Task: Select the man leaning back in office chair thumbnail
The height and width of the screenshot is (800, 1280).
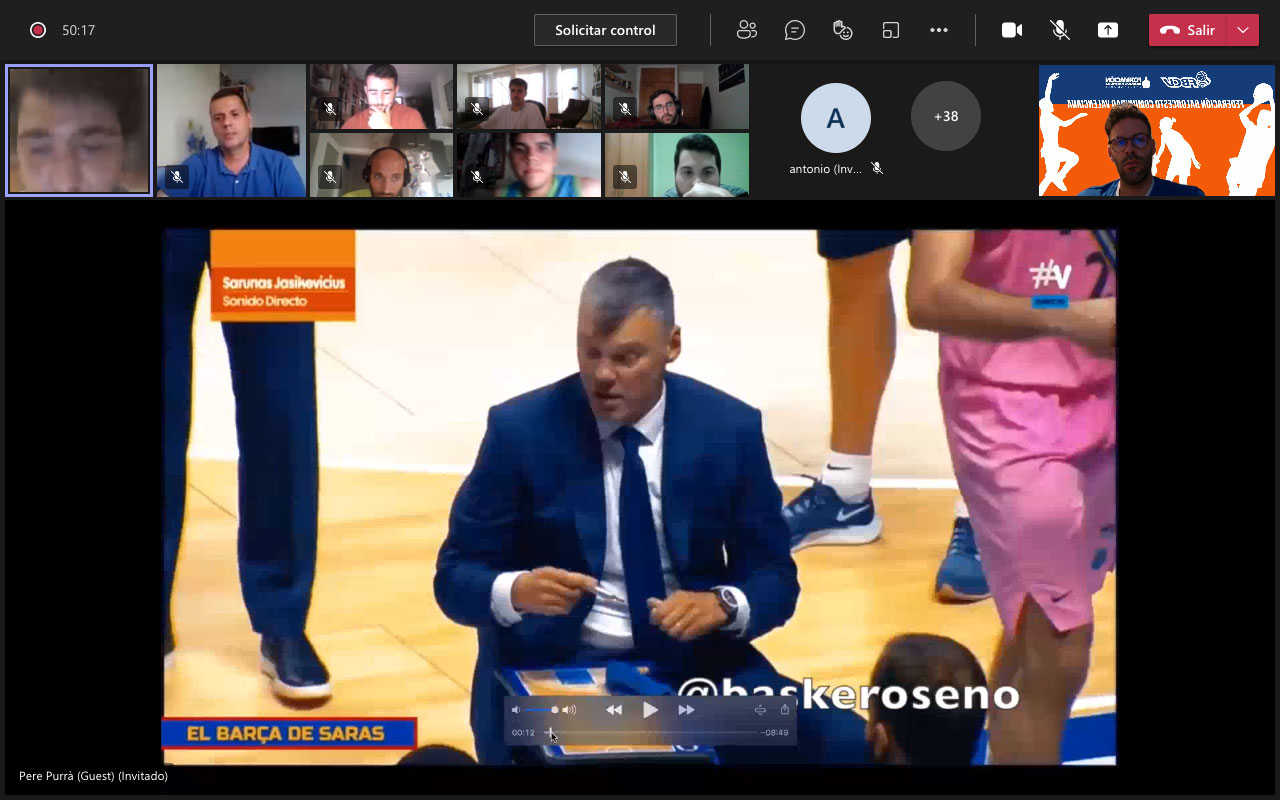Action: tap(529, 96)
